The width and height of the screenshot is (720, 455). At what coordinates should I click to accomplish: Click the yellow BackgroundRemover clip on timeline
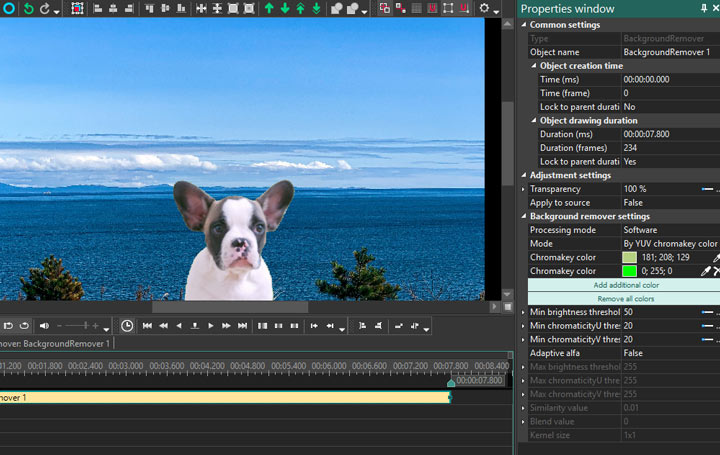[225, 397]
